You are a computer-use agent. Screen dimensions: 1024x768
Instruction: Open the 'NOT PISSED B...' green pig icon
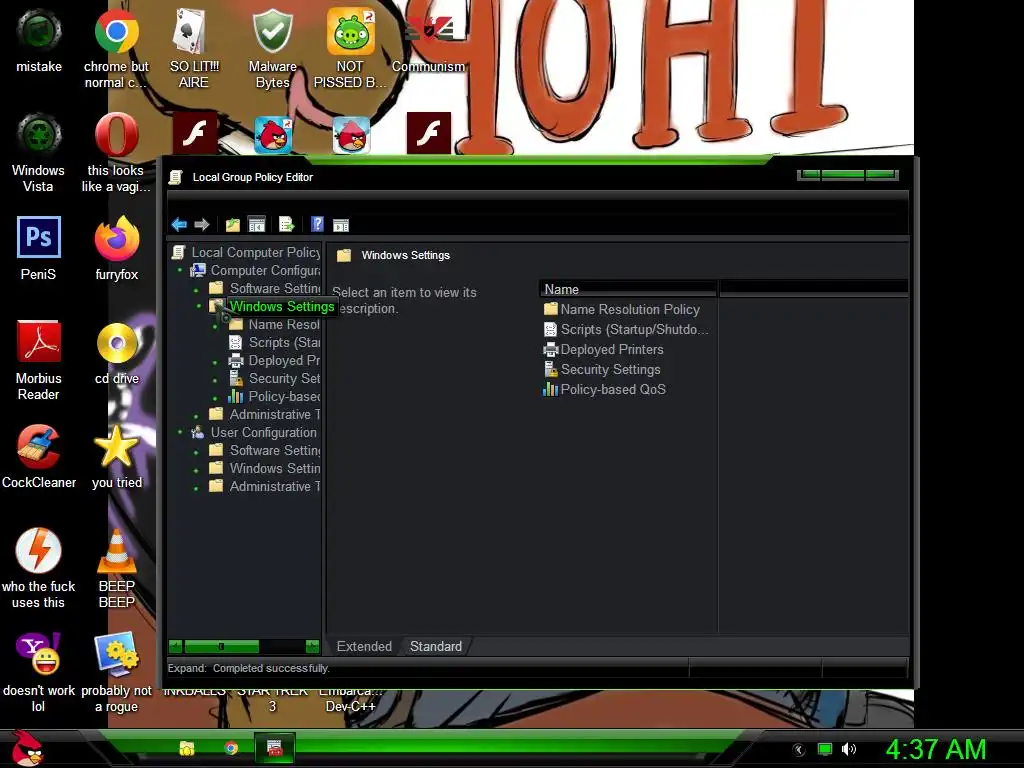(350, 48)
